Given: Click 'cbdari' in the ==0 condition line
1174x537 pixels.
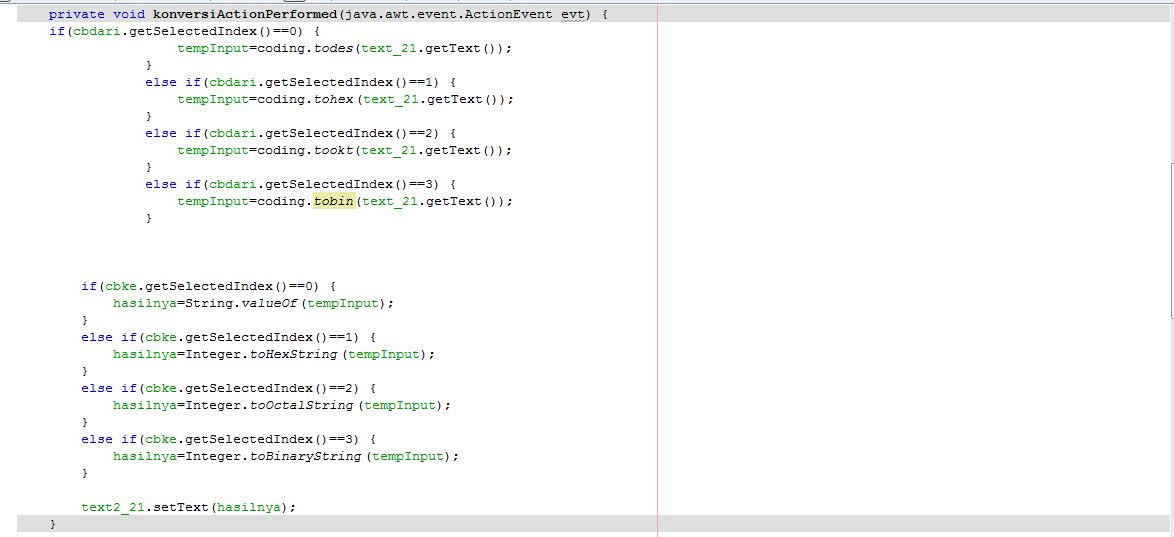Looking at the screenshot, I should click(x=97, y=31).
